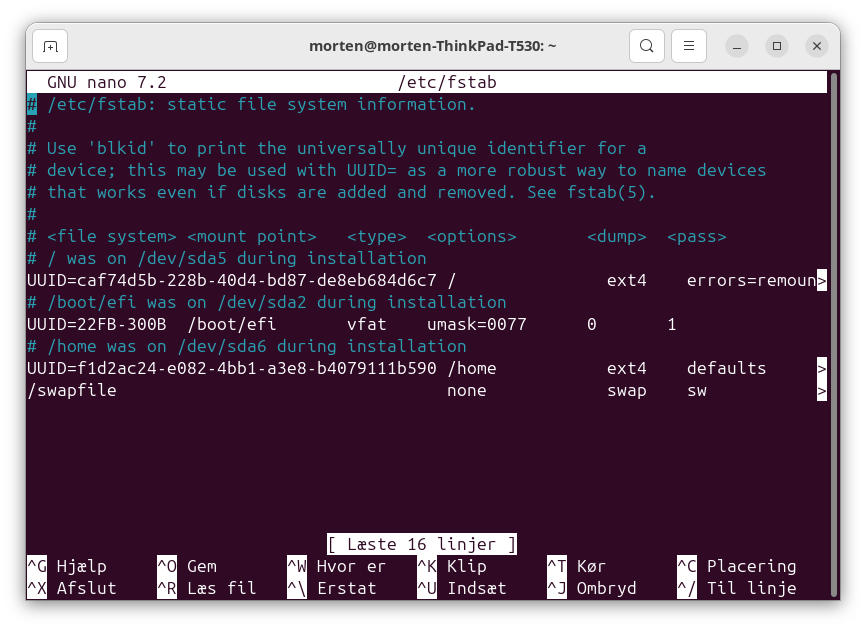Maximize the terminal window
This screenshot has height=629, width=866.
777,46
